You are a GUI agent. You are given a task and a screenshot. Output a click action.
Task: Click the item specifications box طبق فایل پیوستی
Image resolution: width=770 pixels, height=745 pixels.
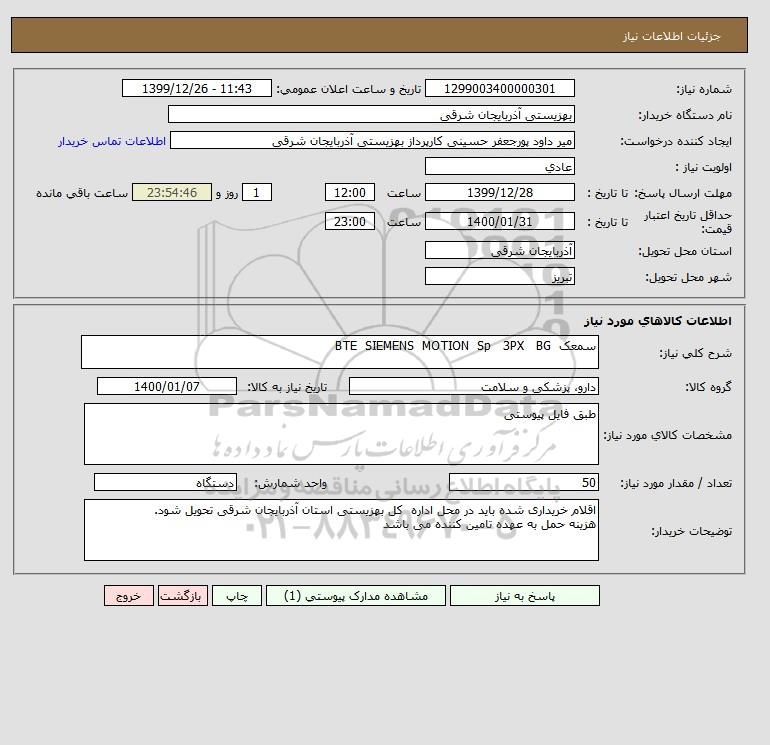[x=341, y=434]
